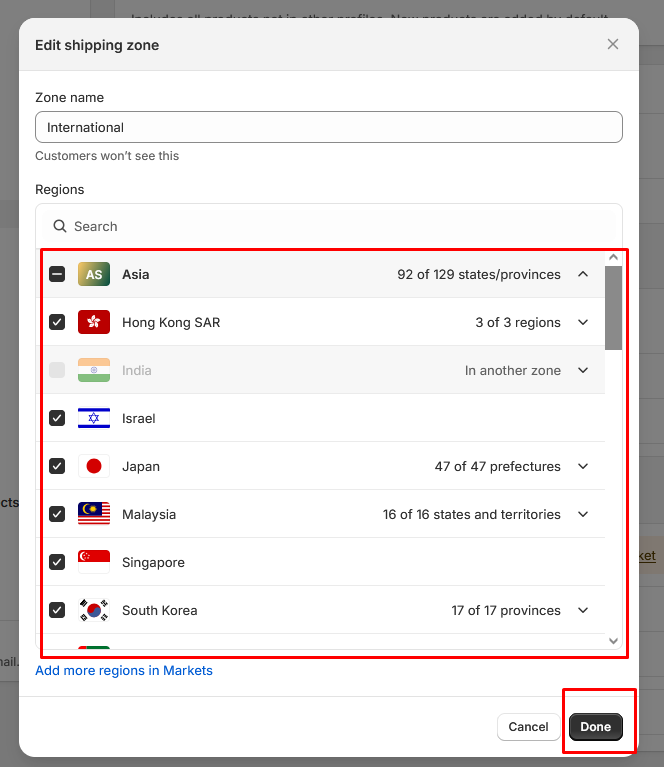
Task: Click the Singapore country name
Action: tap(153, 562)
